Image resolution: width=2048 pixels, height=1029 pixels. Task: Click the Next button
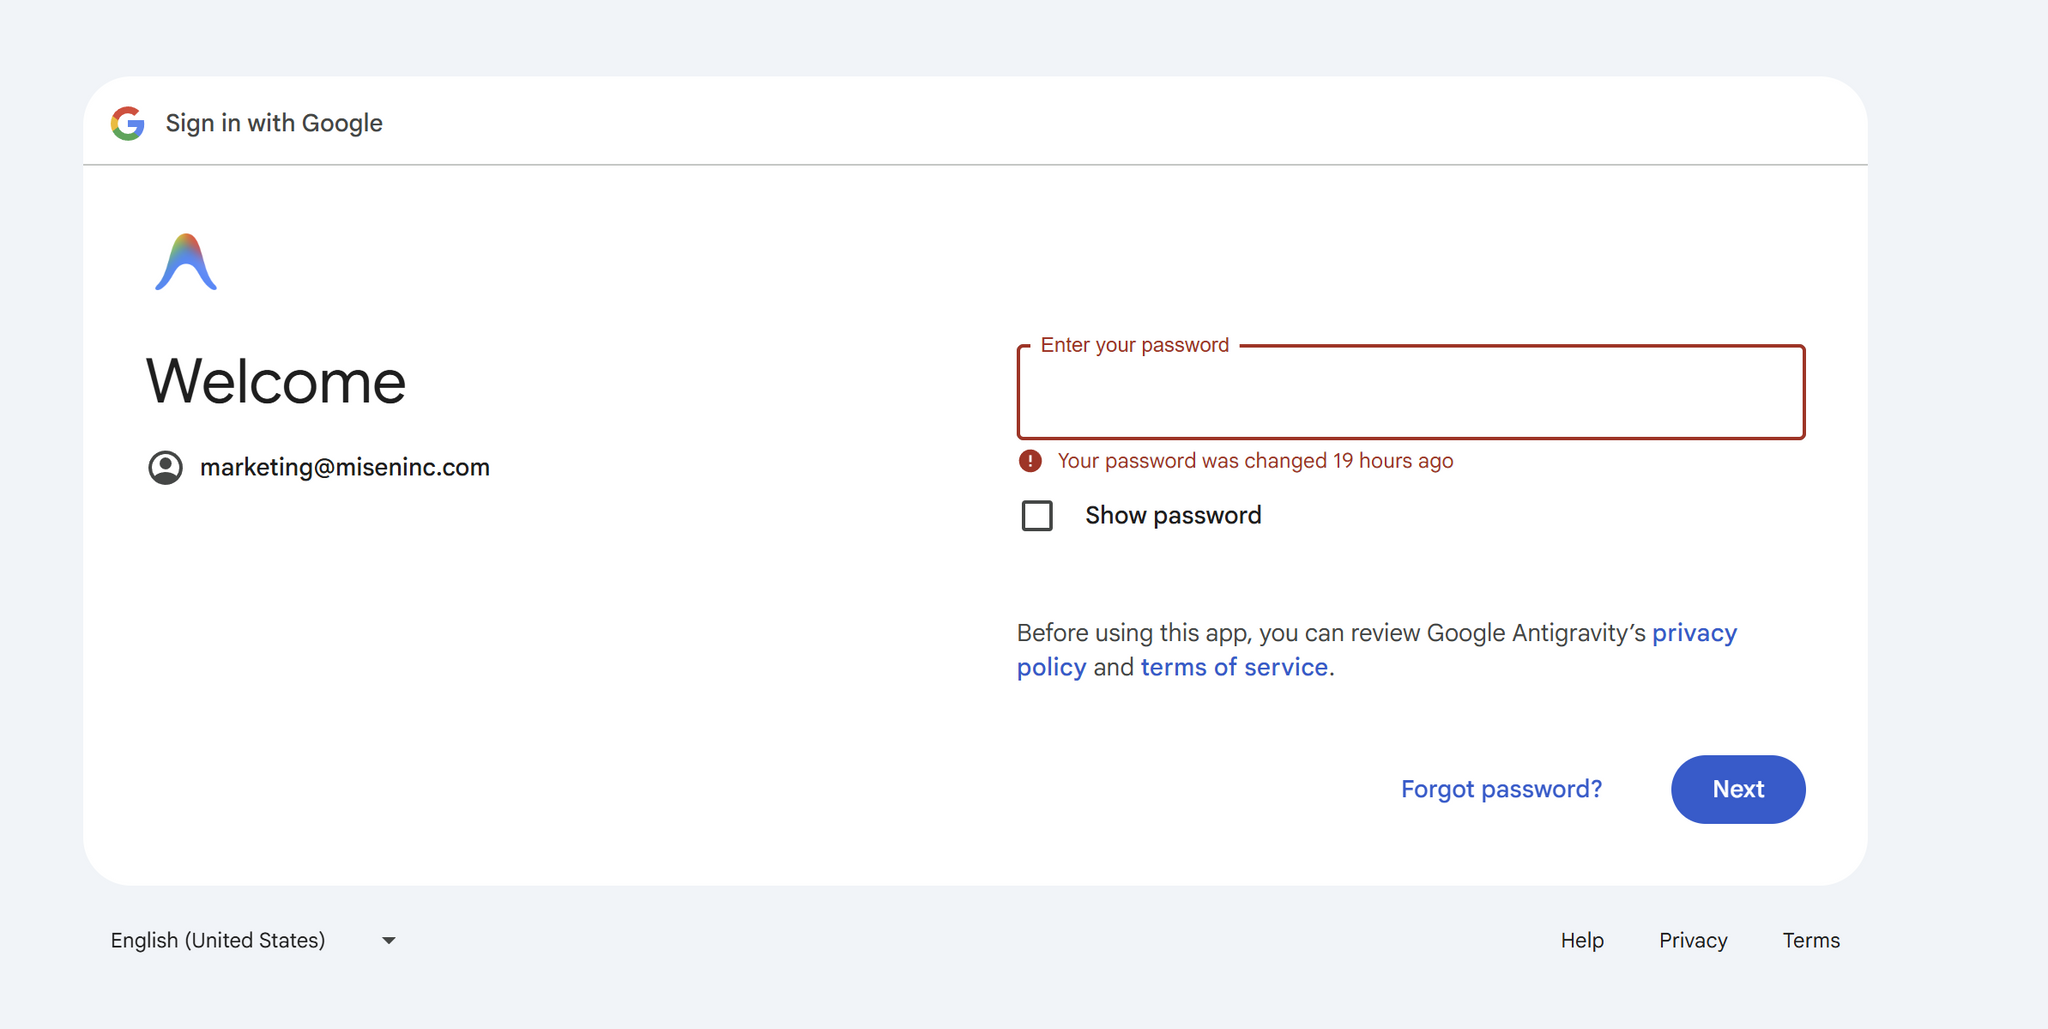(x=1738, y=789)
